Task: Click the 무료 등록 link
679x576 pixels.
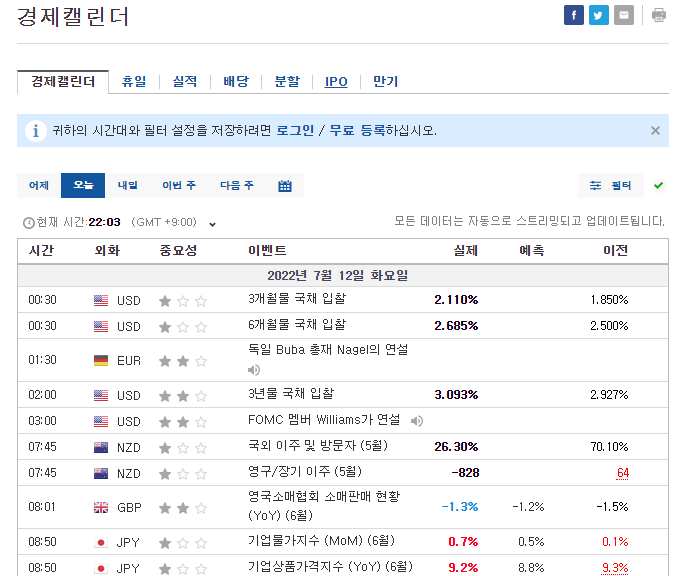Action: click(357, 130)
